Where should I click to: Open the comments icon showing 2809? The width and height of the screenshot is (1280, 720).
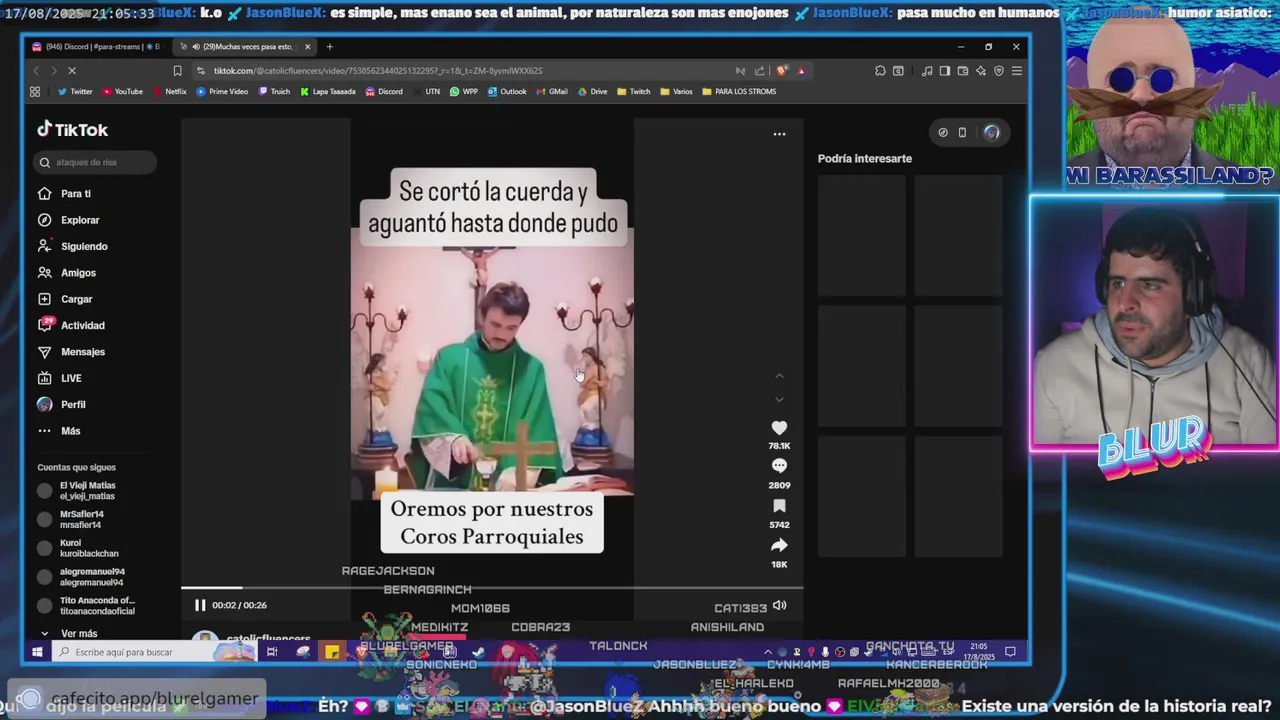click(779, 467)
